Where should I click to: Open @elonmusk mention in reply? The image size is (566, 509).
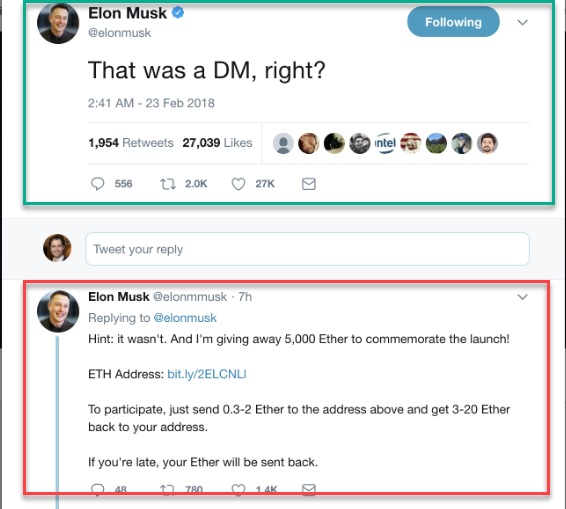[185, 318]
